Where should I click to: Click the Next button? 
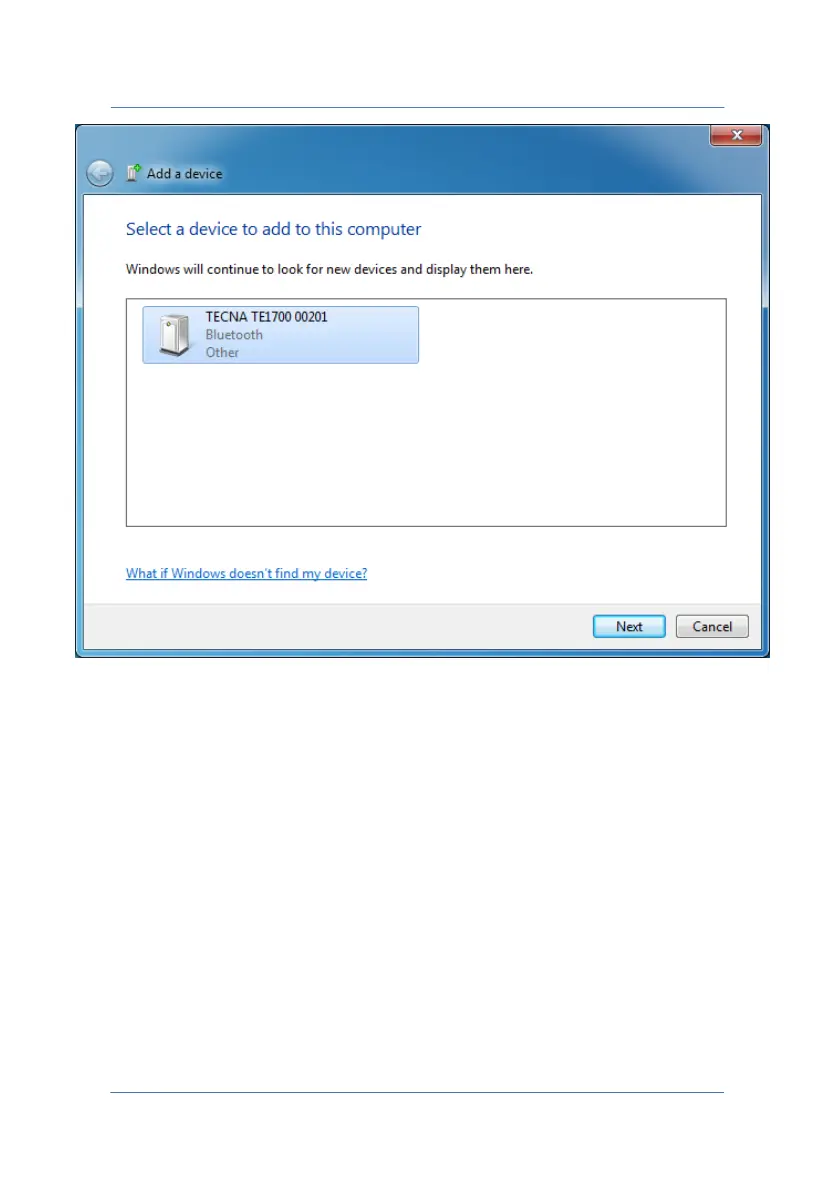point(629,627)
